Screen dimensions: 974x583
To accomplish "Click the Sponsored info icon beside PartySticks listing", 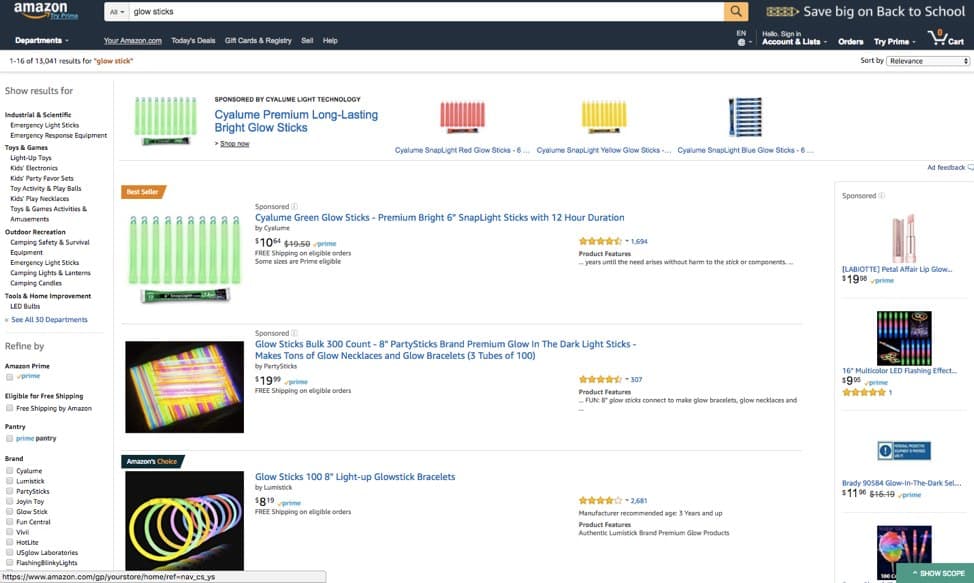I will pyautogui.click(x=294, y=333).
